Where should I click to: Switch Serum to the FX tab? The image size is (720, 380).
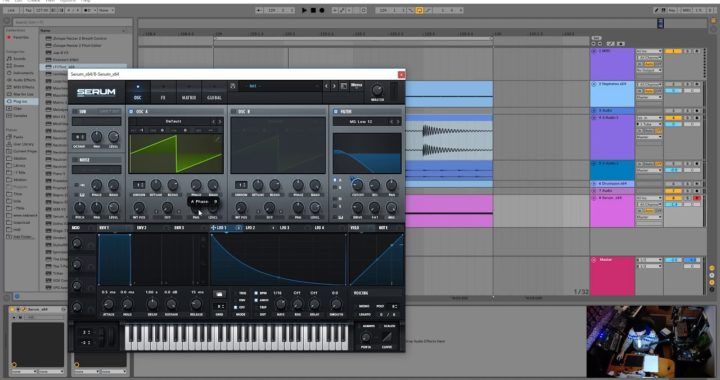163,92
